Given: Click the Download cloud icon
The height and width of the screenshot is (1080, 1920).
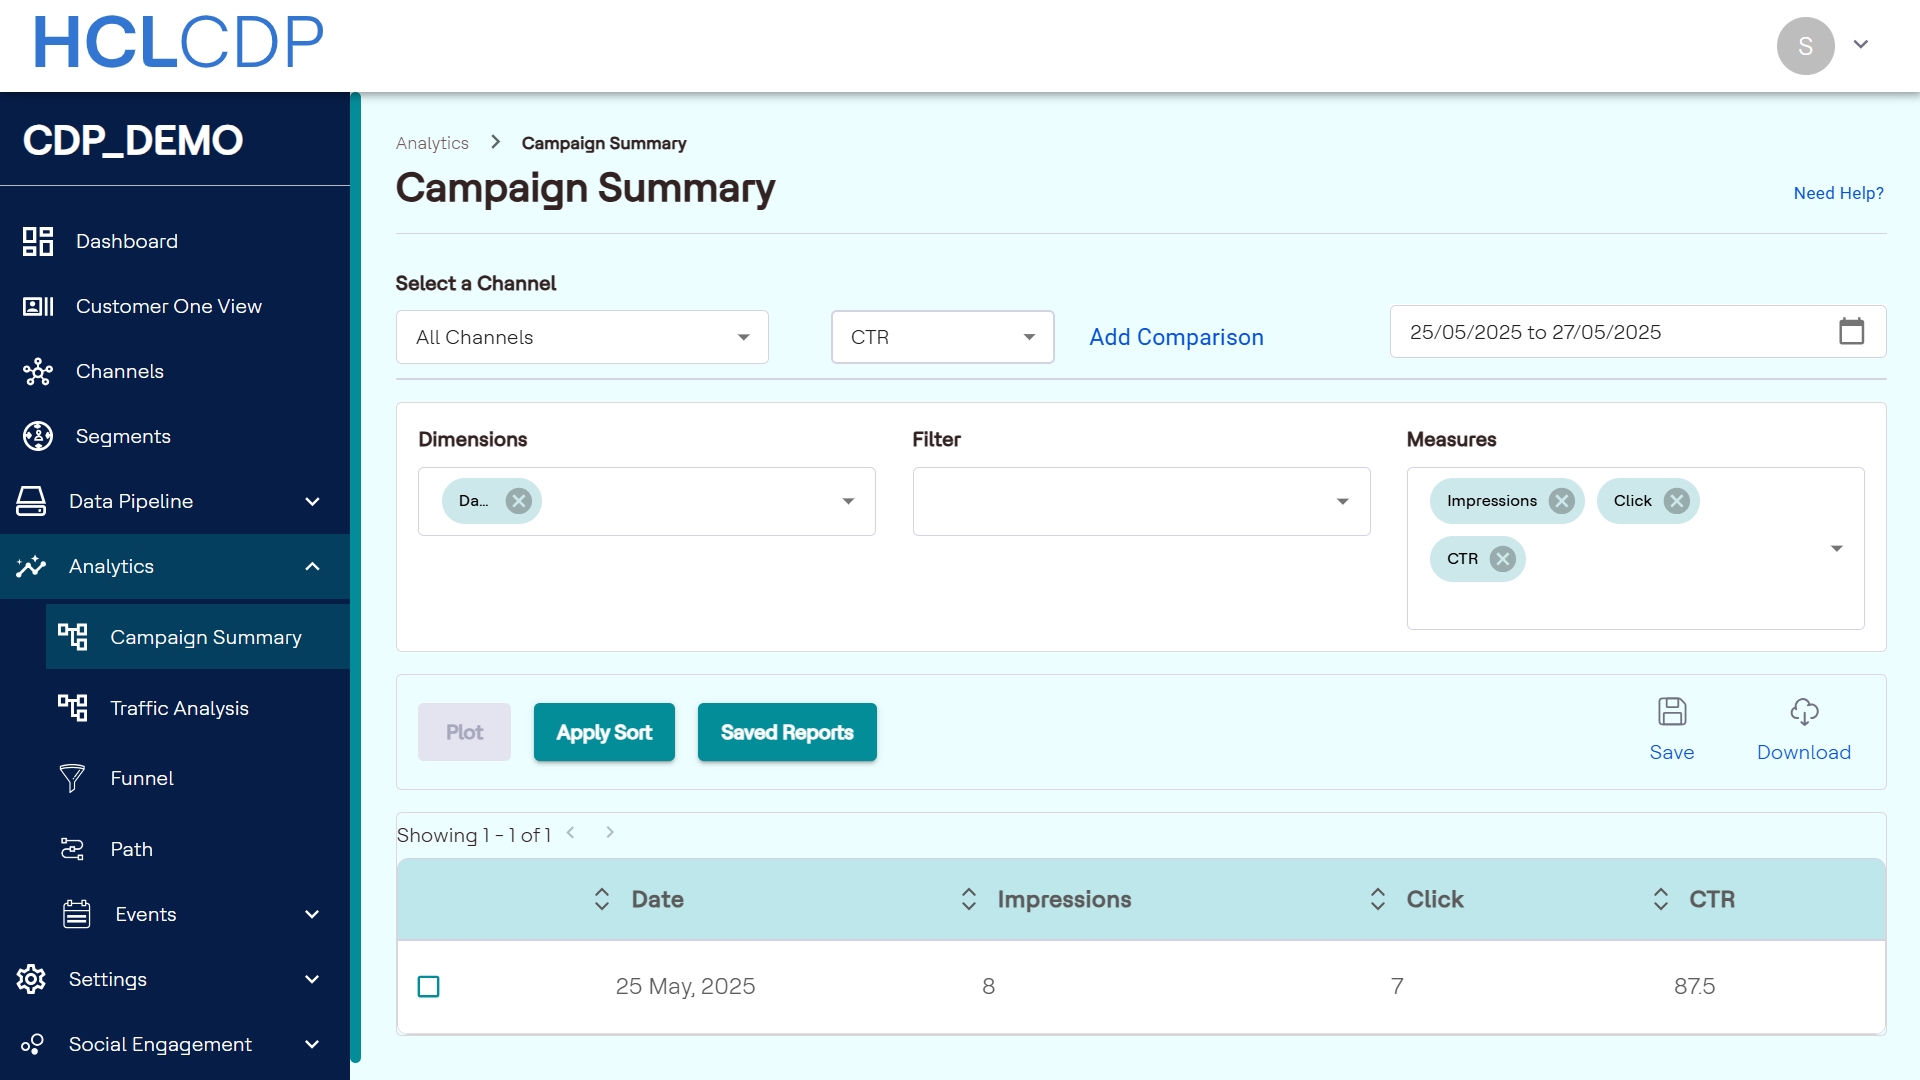Looking at the screenshot, I should coord(1803,712).
